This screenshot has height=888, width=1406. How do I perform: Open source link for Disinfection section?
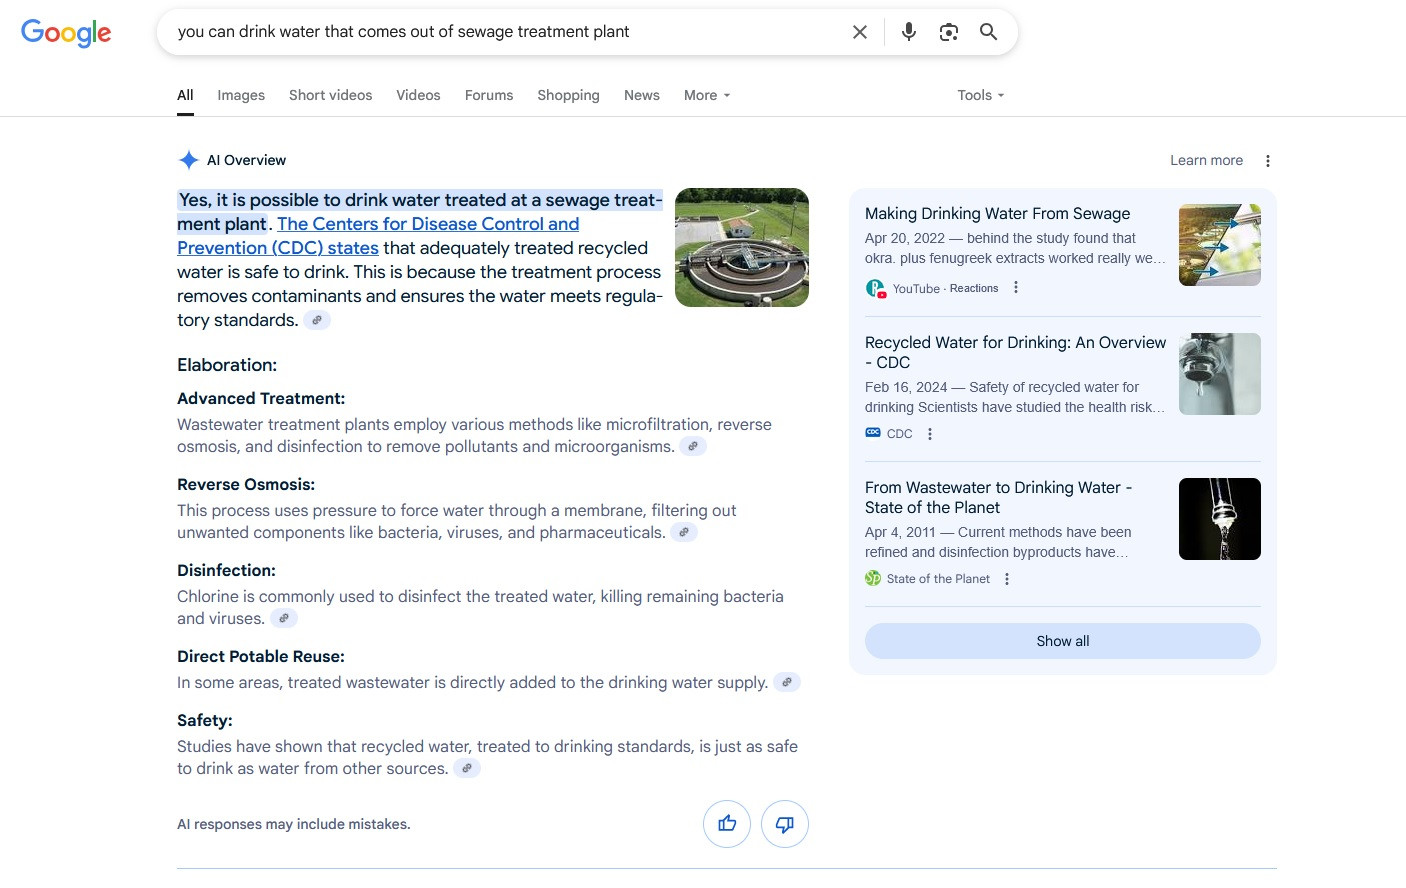284,619
